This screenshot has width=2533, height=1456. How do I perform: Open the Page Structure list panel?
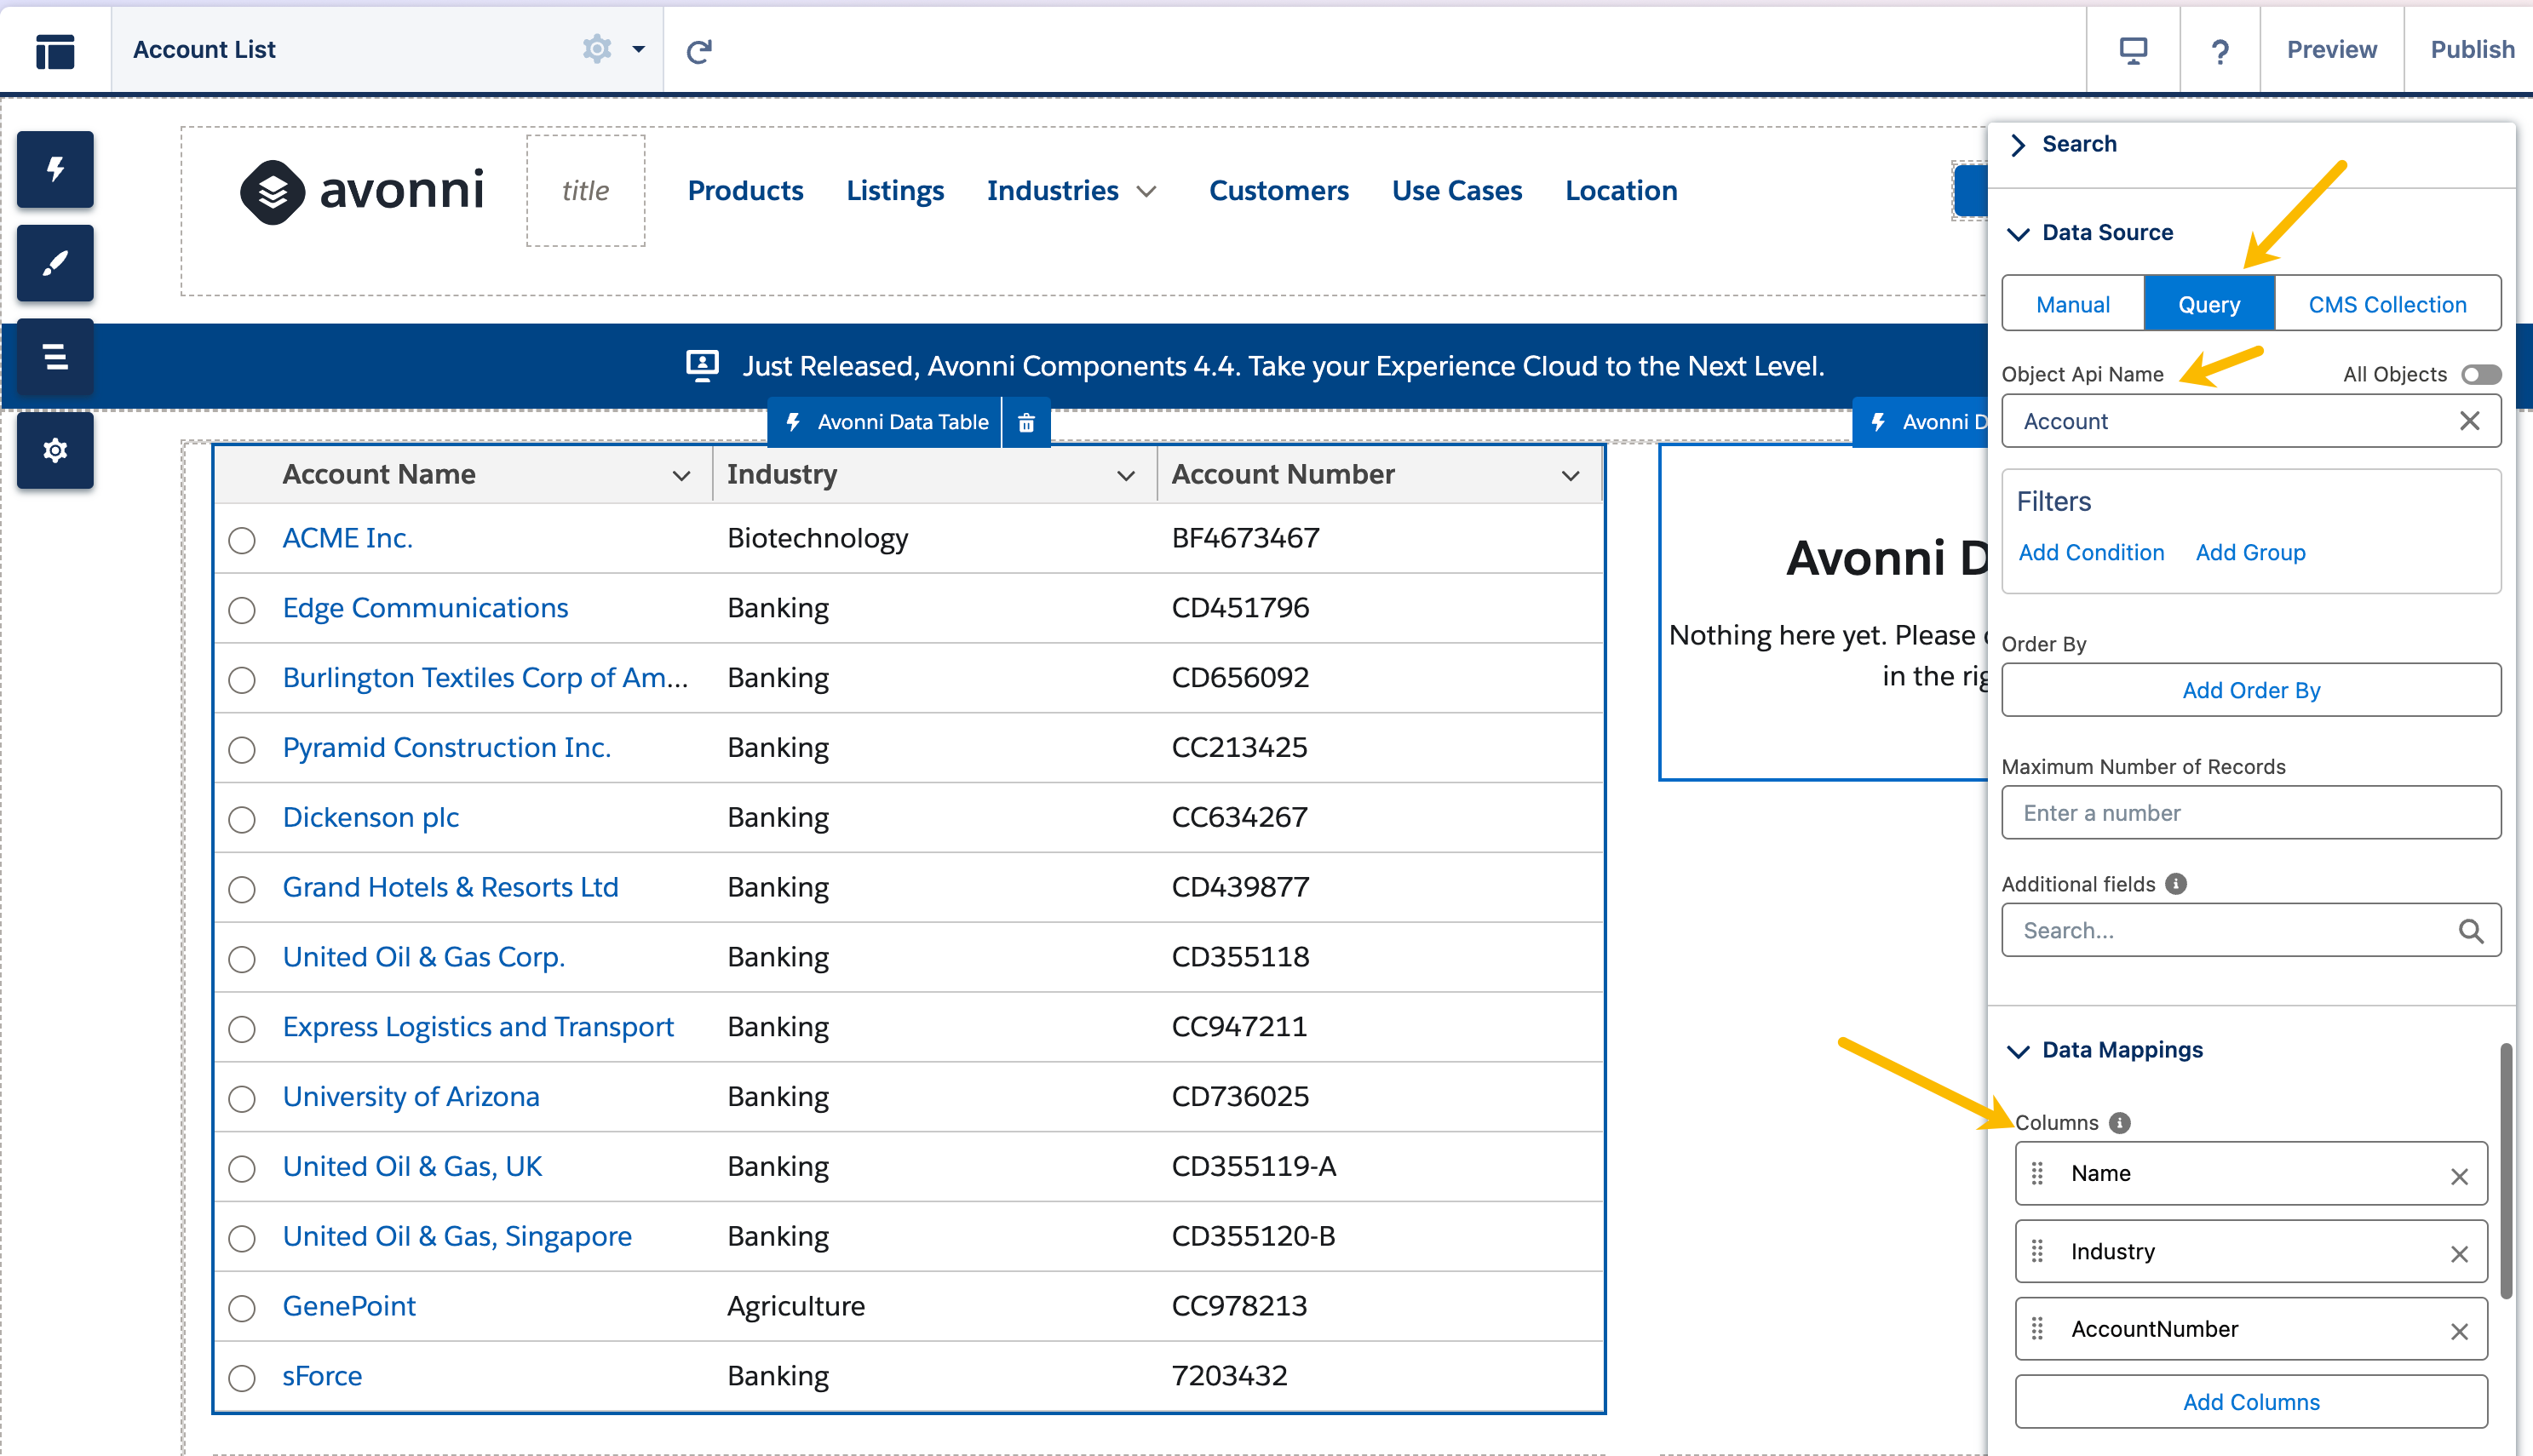tap(55, 357)
